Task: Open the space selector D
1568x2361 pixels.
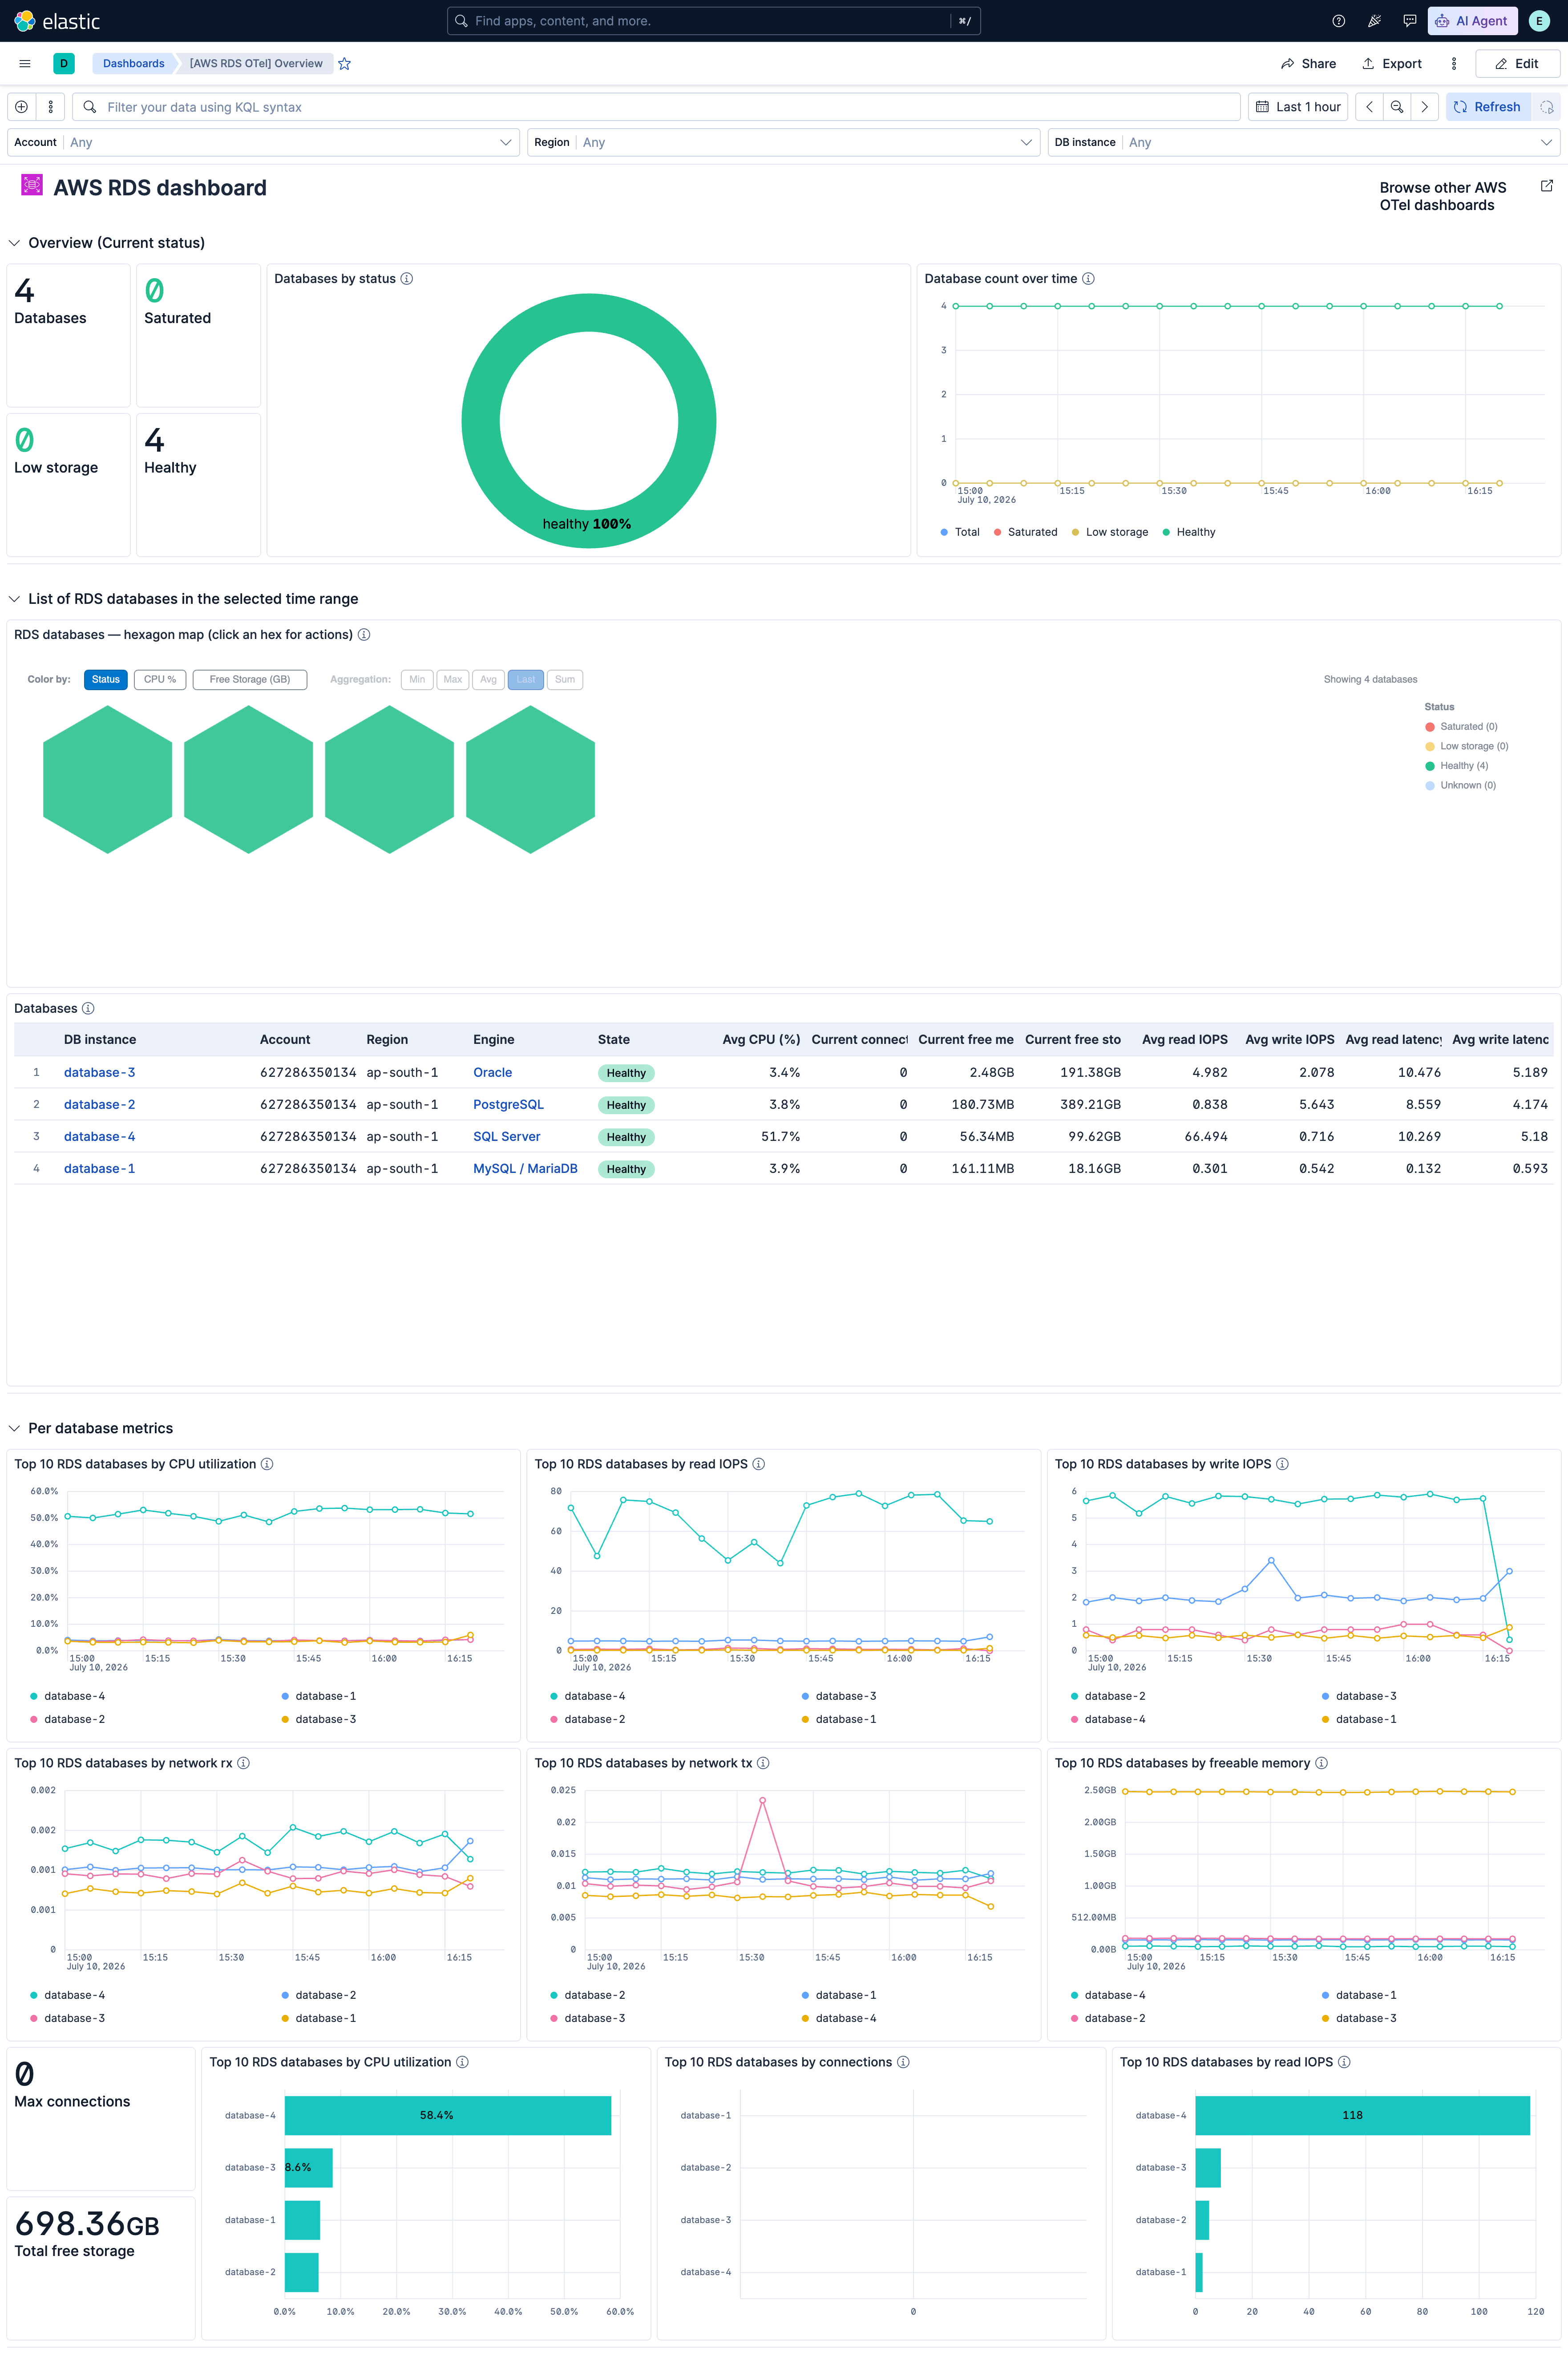Action: pos(64,64)
